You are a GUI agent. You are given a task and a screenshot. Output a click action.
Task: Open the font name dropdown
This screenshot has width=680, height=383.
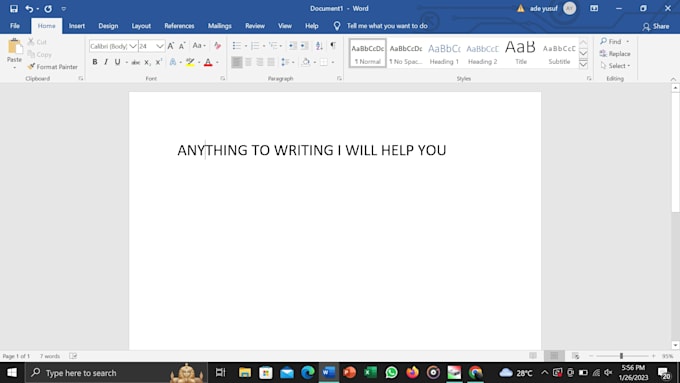coord(133,46)
